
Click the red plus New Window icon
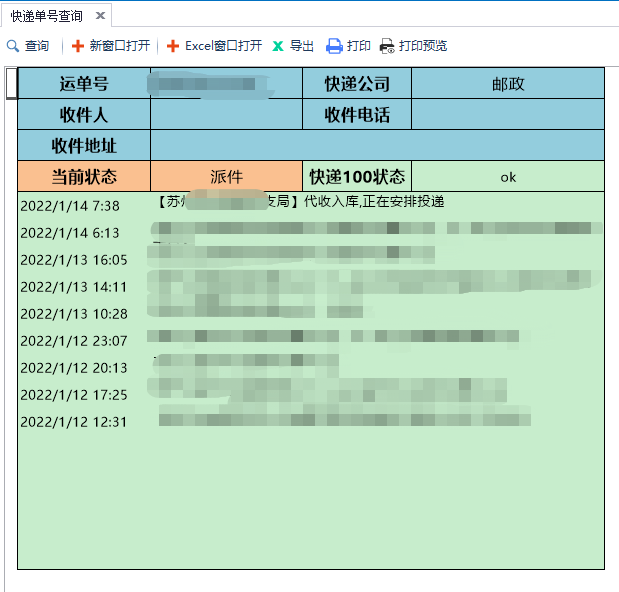pyautogui.click(x=78, y=46)
